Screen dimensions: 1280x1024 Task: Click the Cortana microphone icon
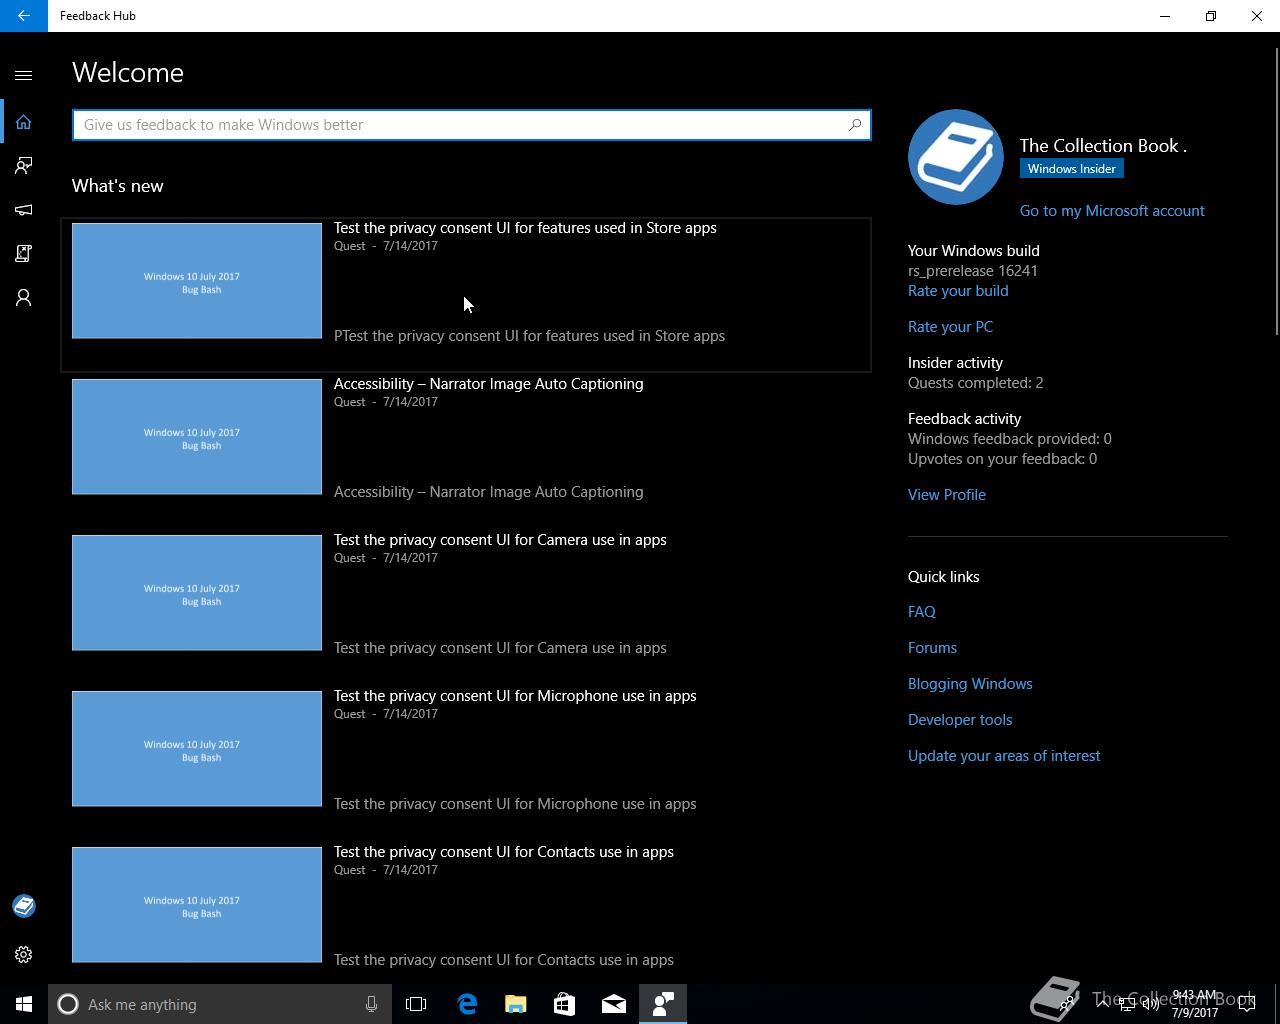click(x=371, y=1004)
